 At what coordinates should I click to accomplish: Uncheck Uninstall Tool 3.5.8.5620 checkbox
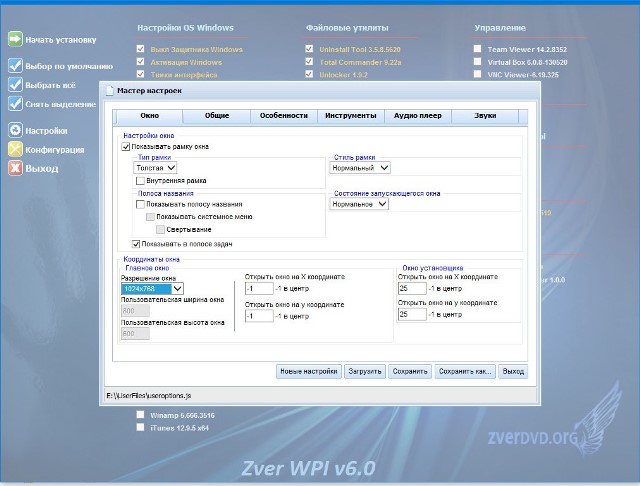coord(309,49)
